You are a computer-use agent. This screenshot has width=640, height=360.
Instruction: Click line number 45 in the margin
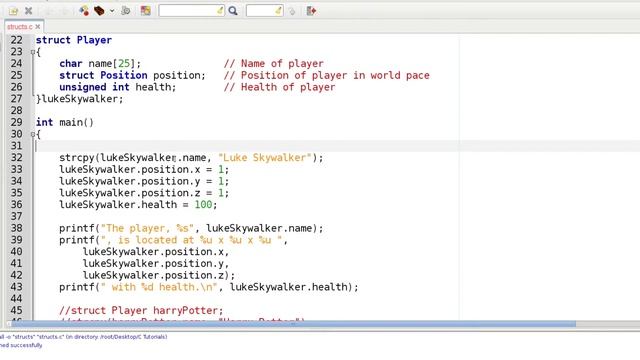click(16, 311)
